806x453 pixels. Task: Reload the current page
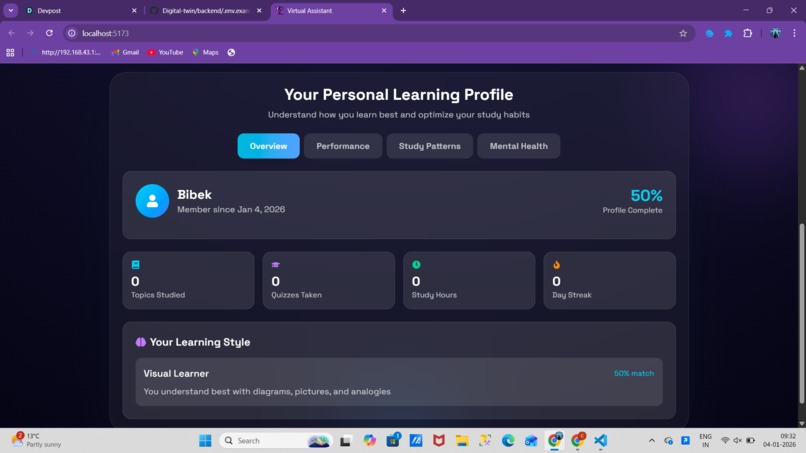tap(49, 33)
